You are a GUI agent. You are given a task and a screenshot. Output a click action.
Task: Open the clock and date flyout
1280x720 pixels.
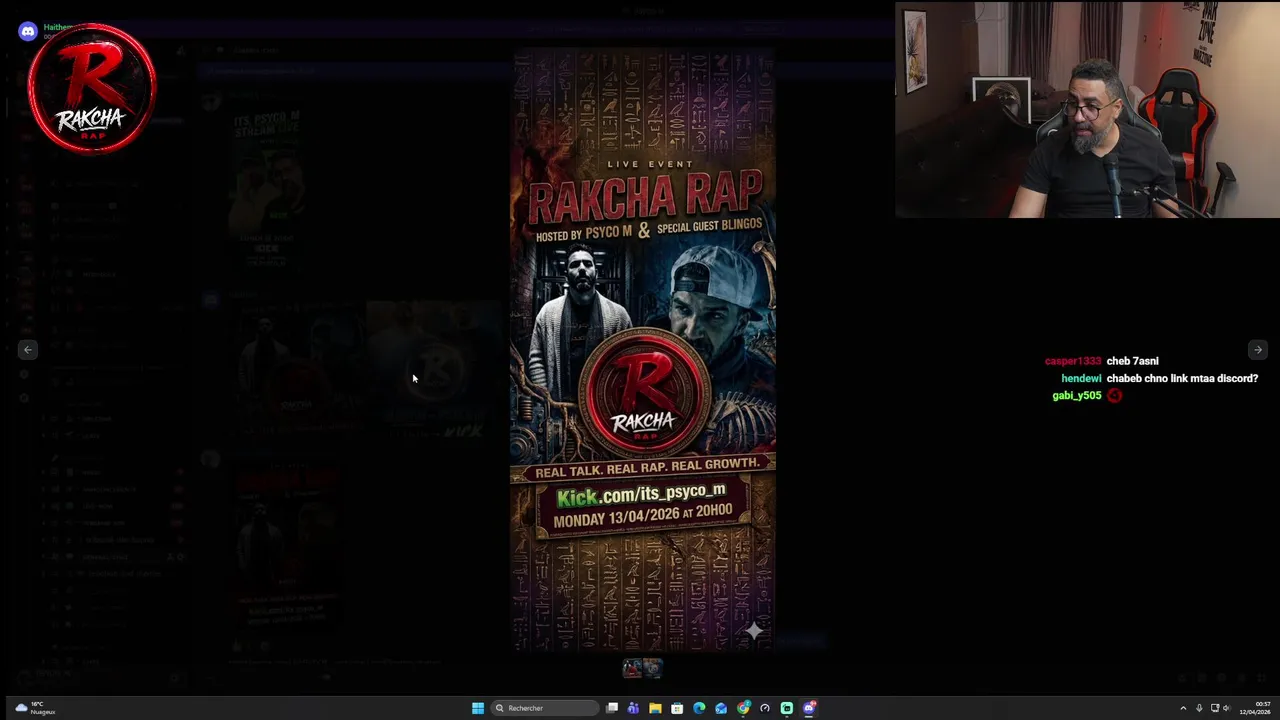(1255, 708)
